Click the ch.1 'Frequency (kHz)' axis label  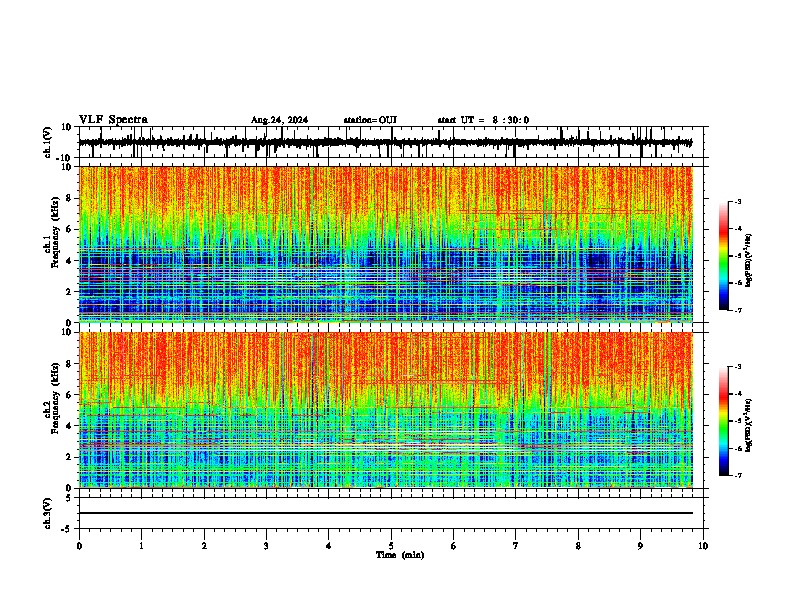coord(55,232)
